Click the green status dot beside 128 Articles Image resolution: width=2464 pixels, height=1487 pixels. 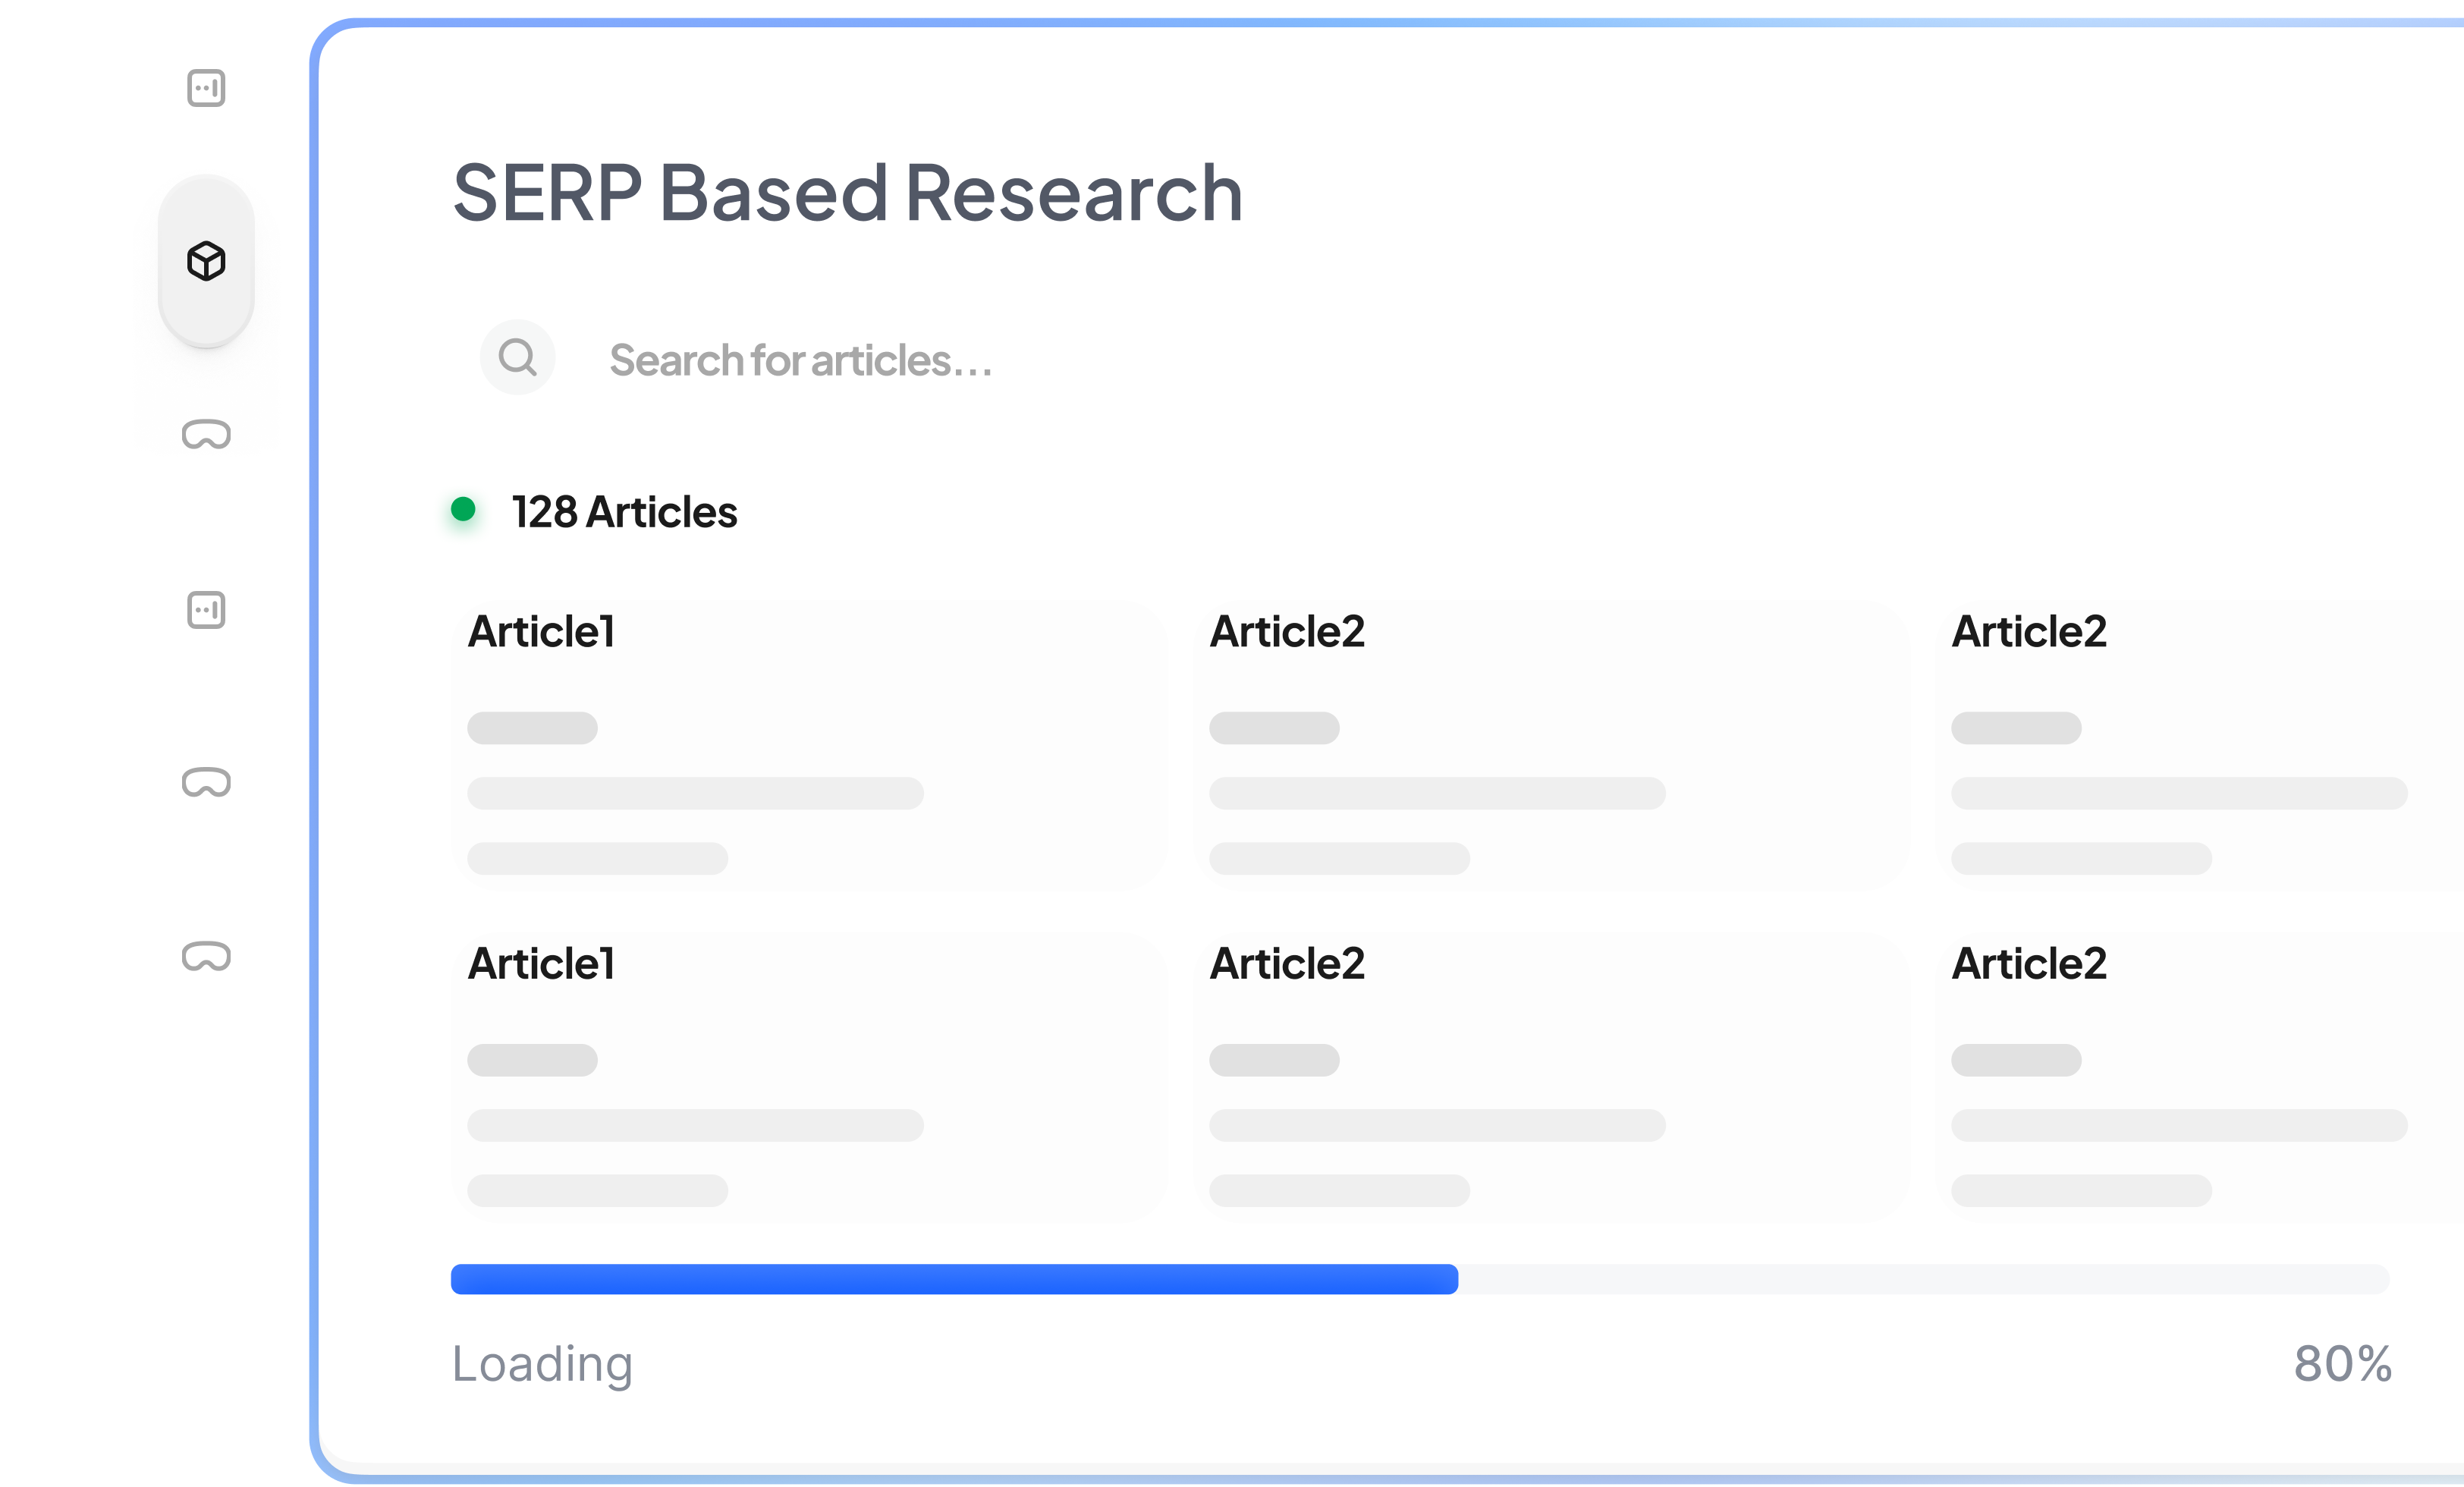[x=463, y=510]
